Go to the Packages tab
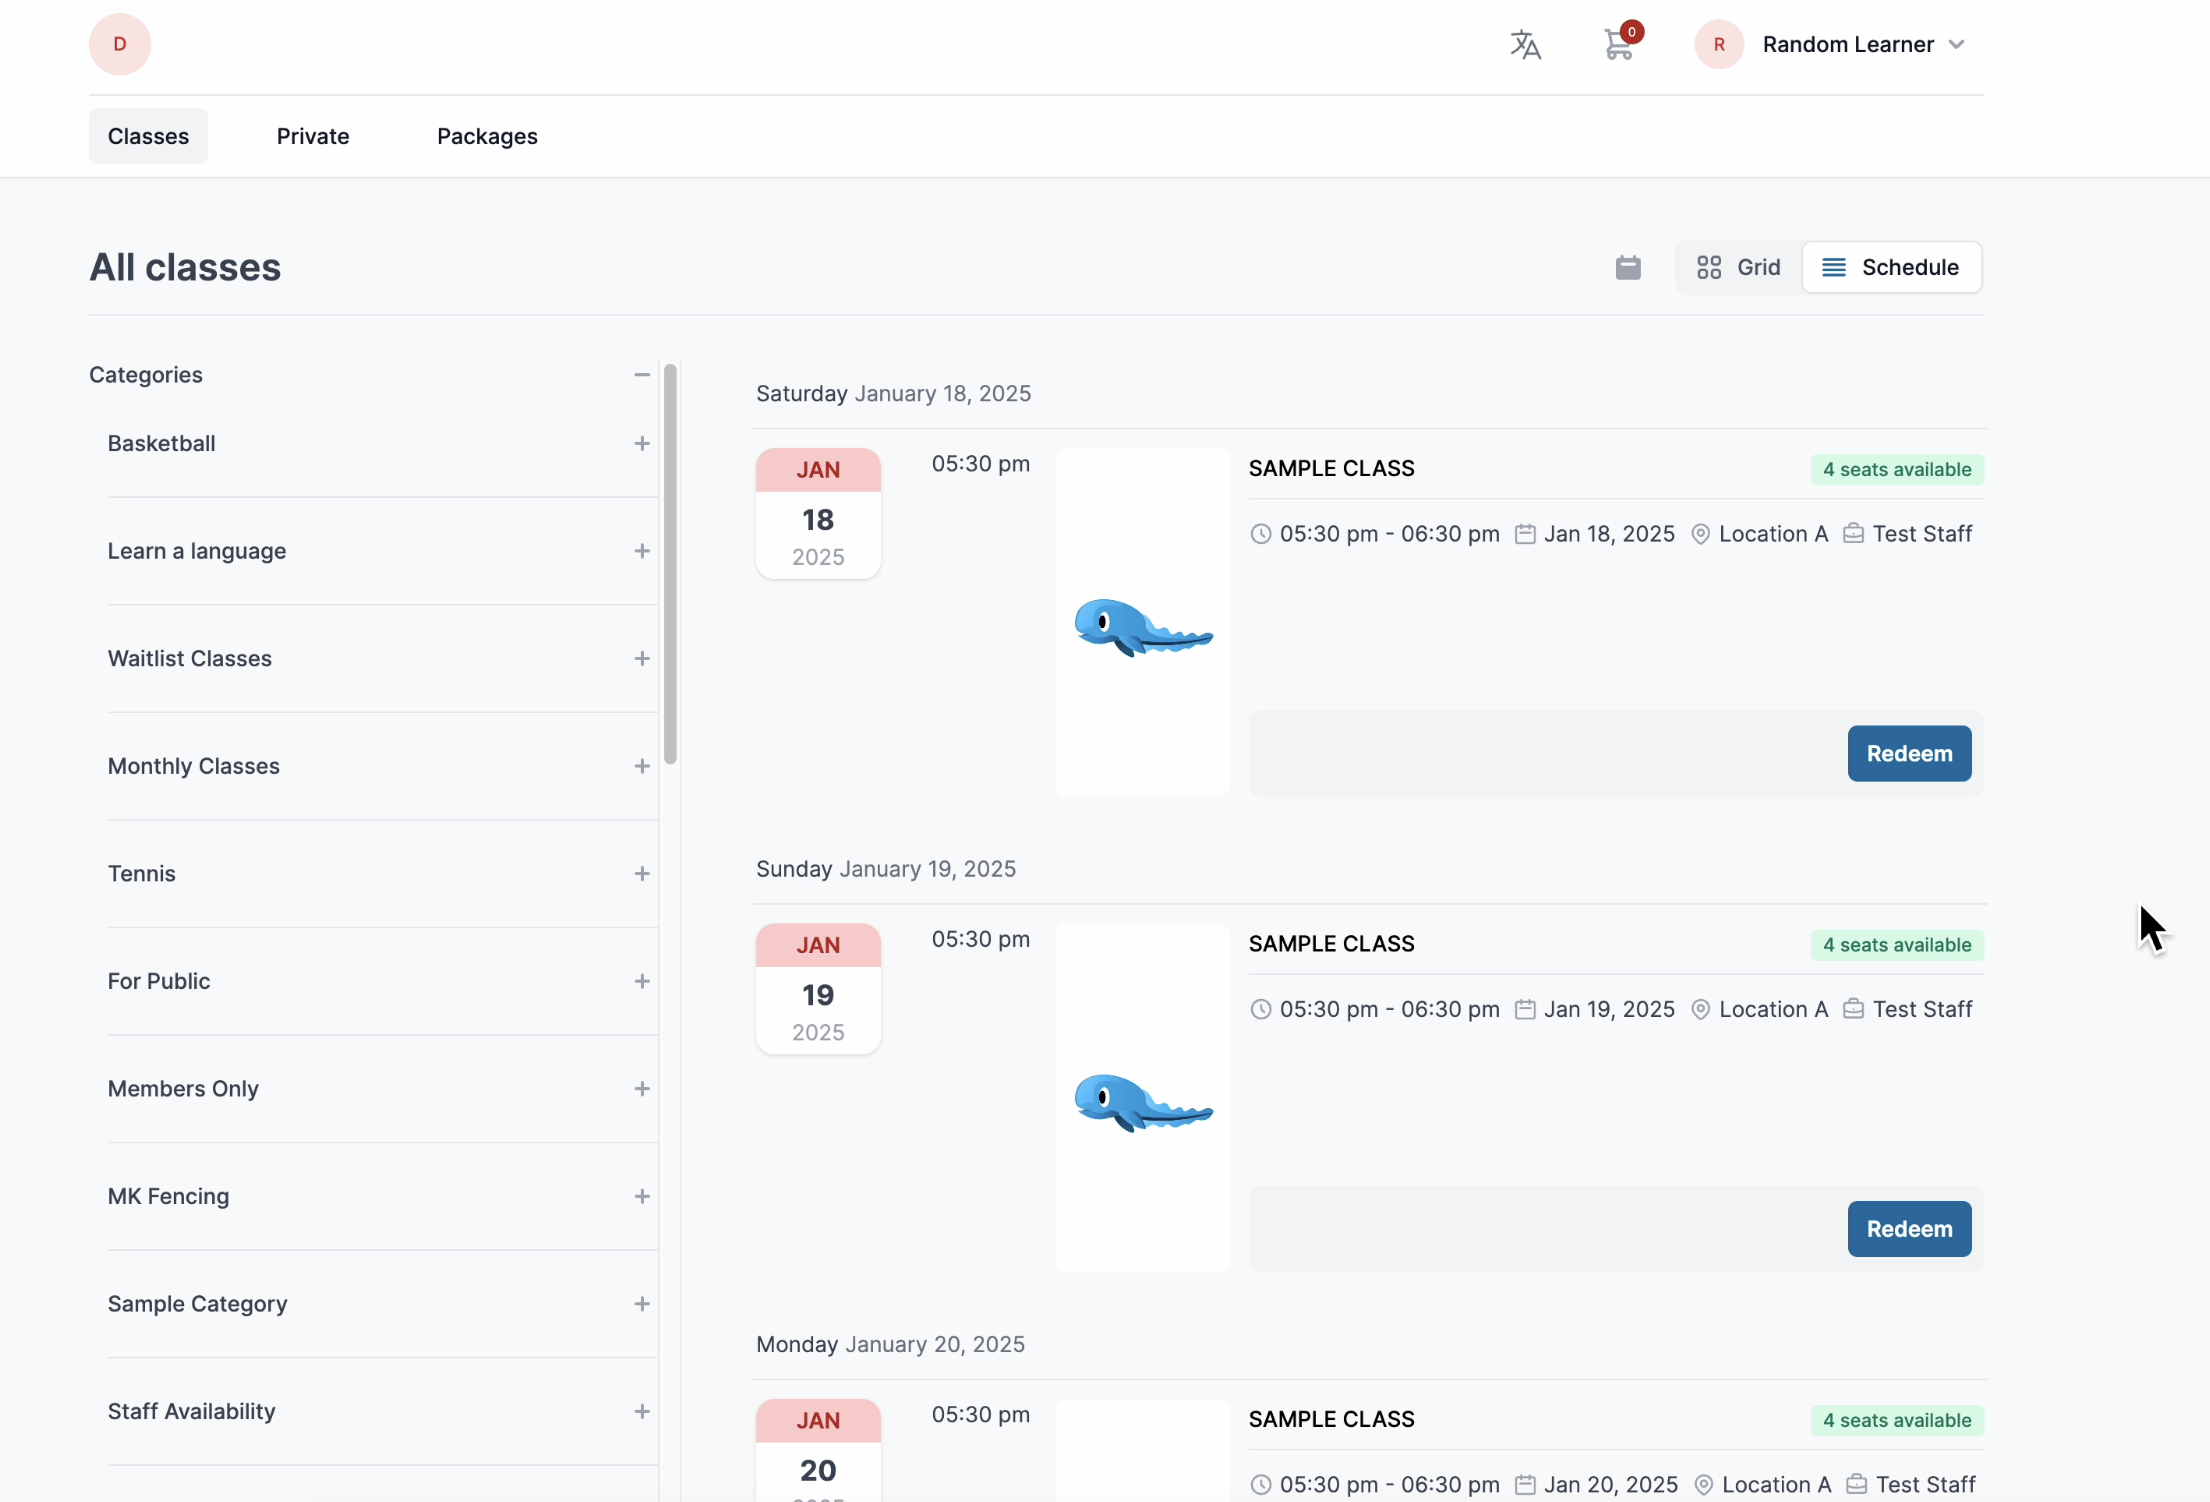Image resolution: width=2210 pixels, height=1502 pixels. click(x=487, y=136)
